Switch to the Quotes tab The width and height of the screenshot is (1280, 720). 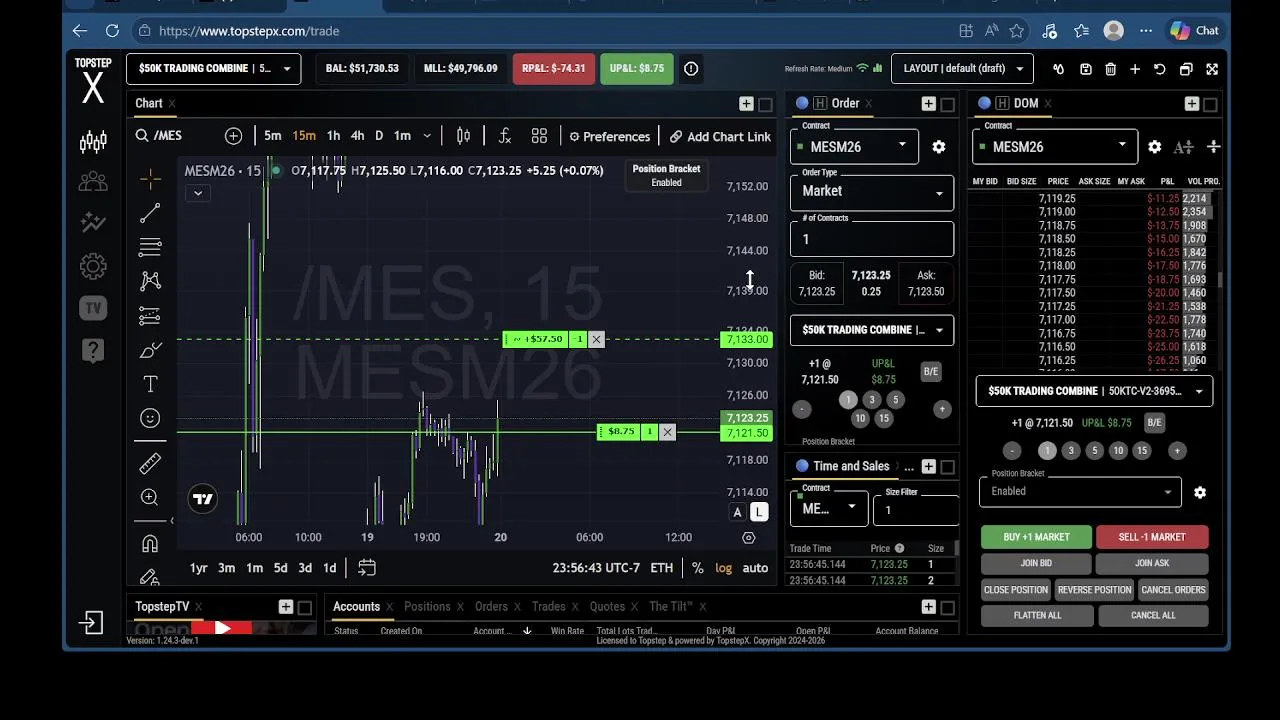pos(607,606)
